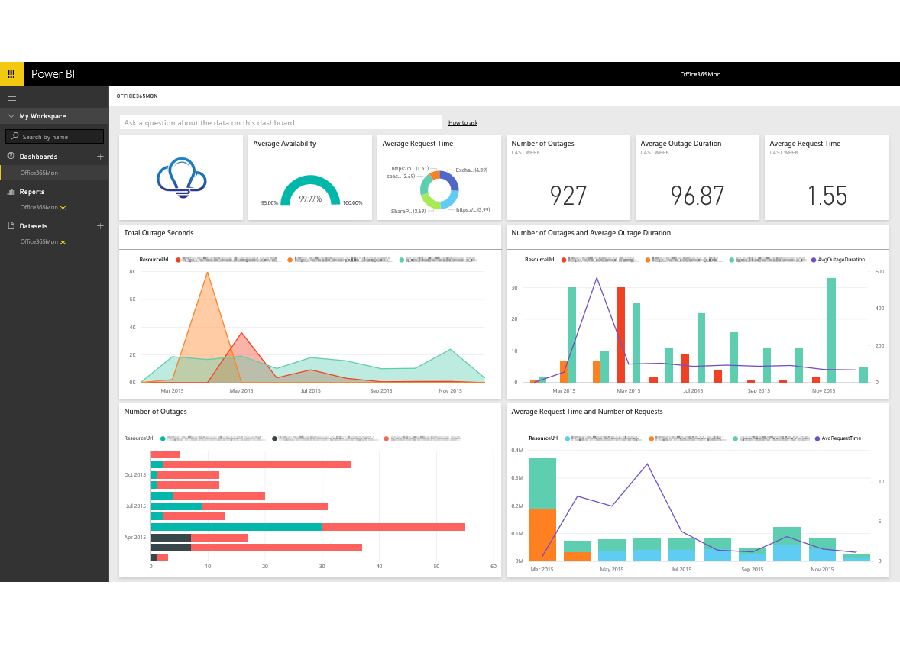
Task: Open the How to ask link
Action: pos(462,123)
